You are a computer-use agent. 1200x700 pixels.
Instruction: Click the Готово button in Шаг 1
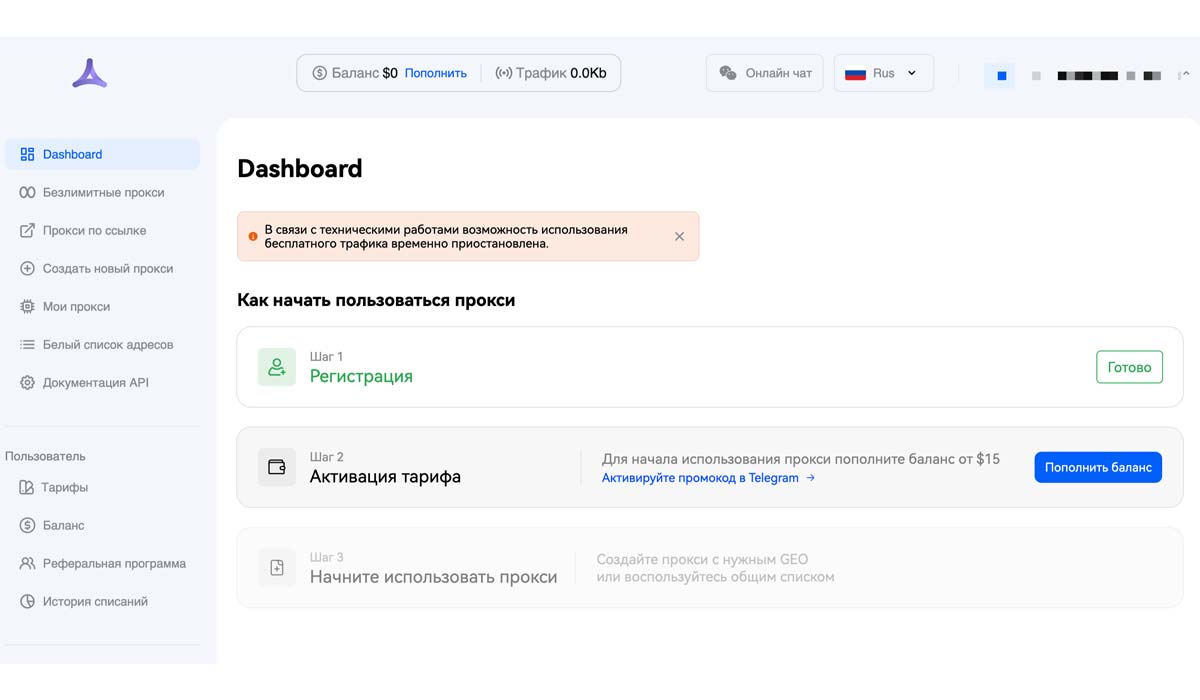(1129, 367)
